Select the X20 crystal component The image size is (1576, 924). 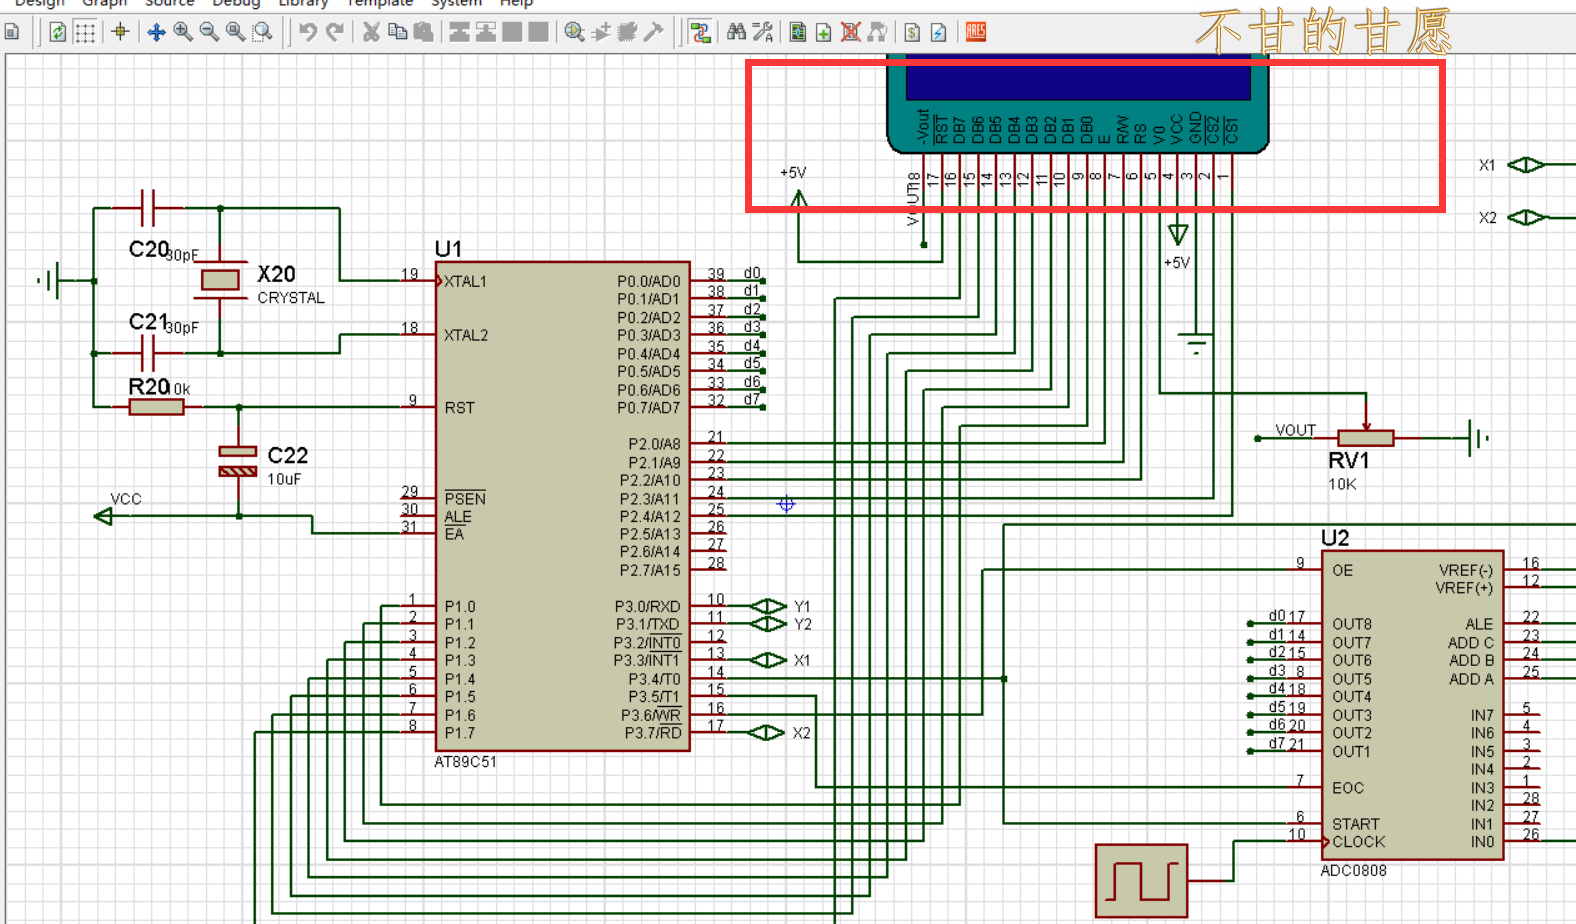220,281
